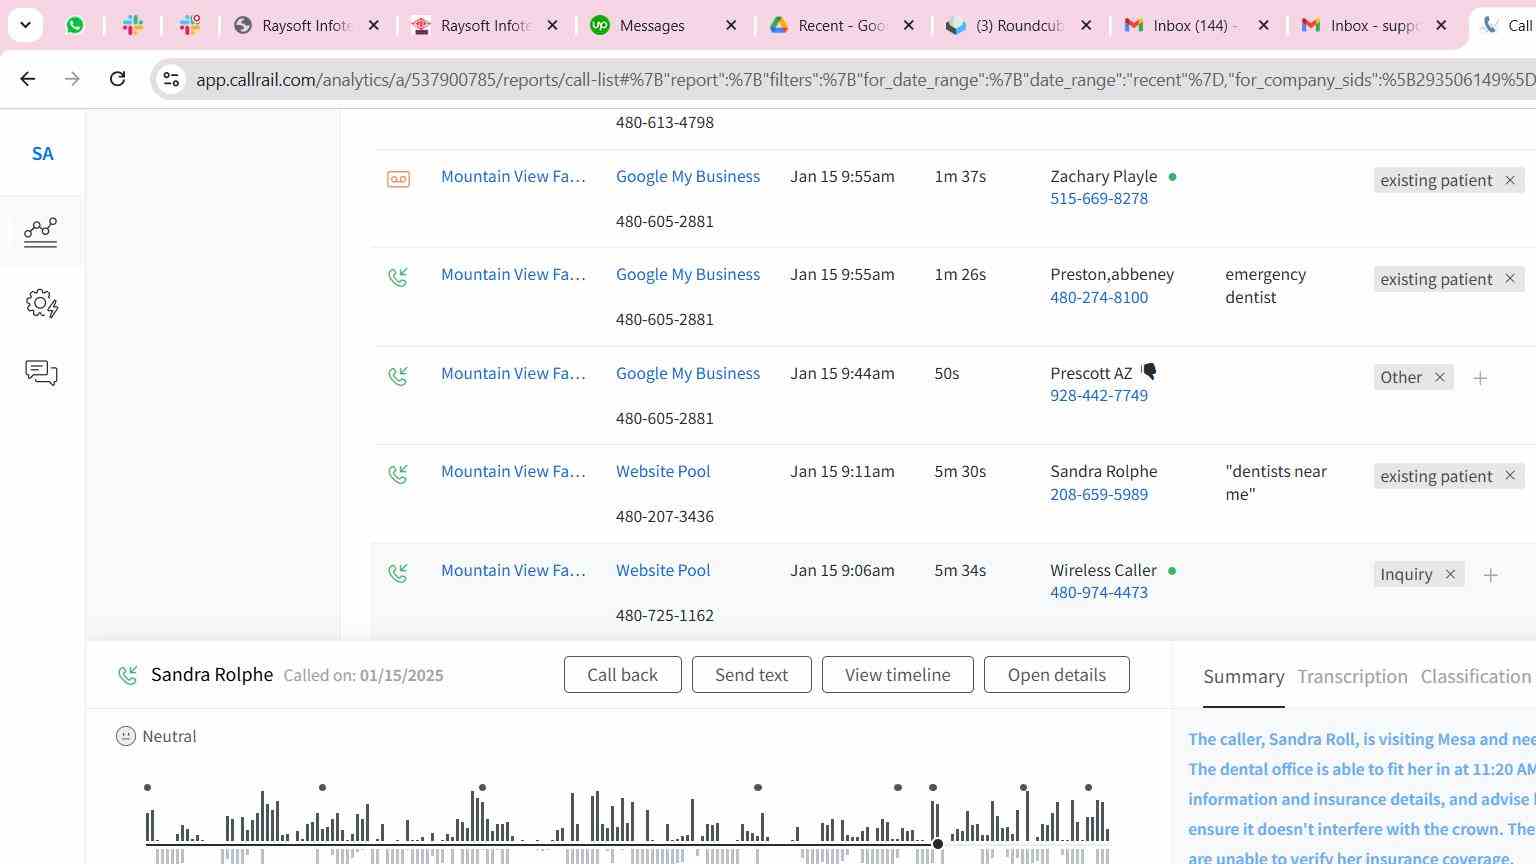The width and height of the screenshot is (1536, 864).
Task: Open the Analytics sidebar icon
Action: [x=41, y=232]
